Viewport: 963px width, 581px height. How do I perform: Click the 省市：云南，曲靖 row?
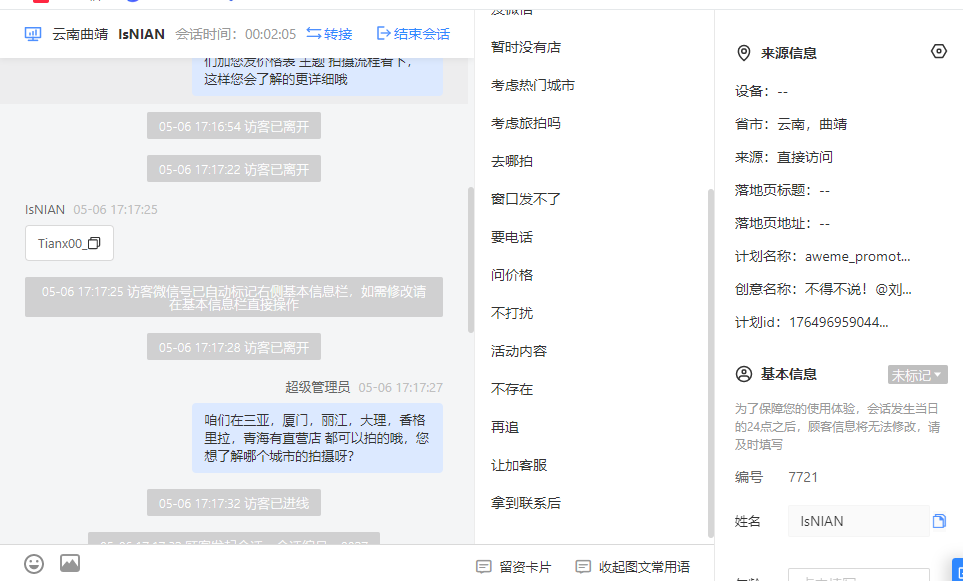click(791, 124)
